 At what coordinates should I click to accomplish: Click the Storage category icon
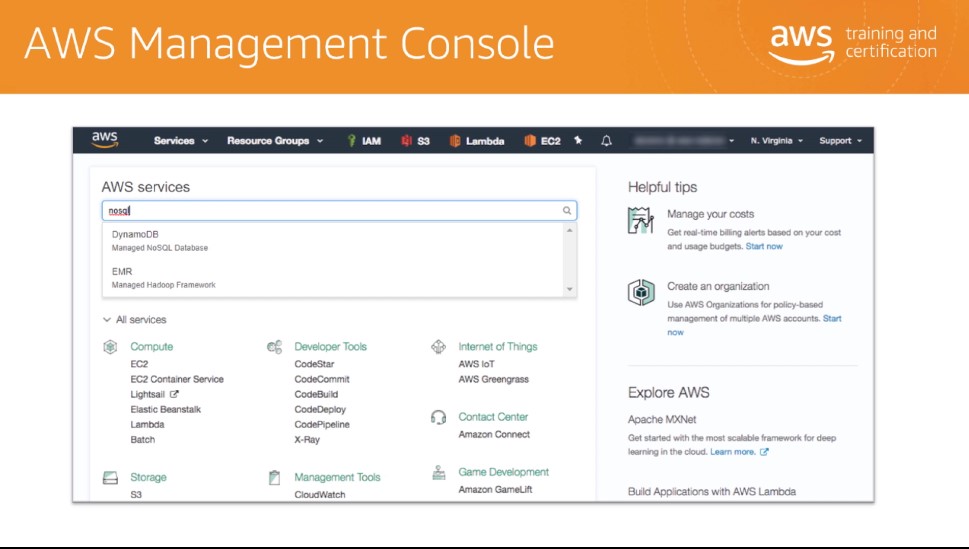click(110, 477)
